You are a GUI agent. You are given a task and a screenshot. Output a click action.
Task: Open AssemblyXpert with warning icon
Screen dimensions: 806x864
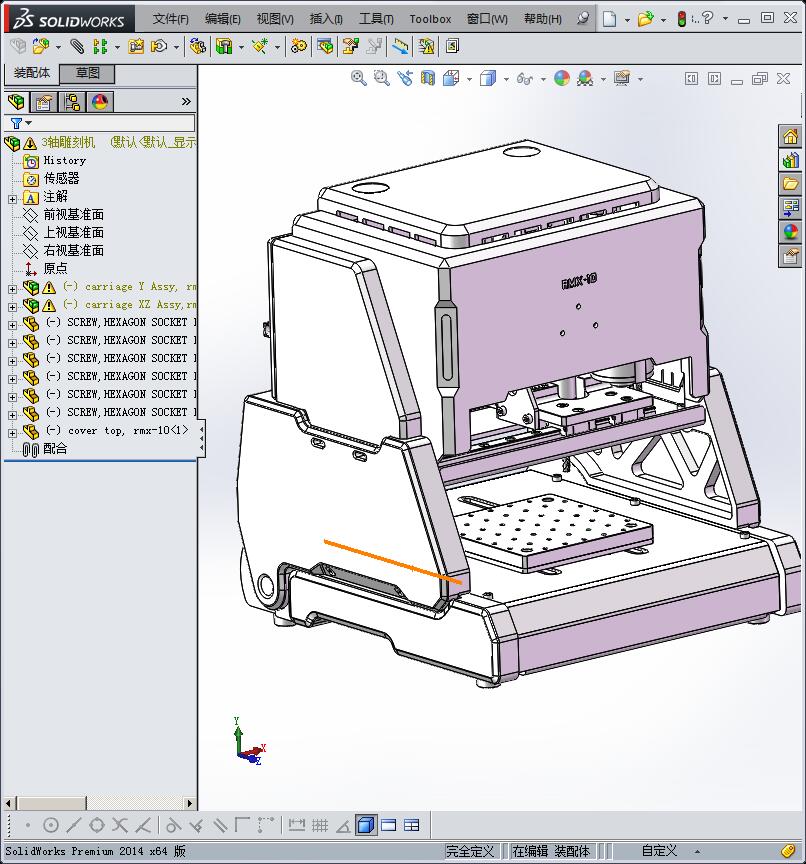[426, 46]
